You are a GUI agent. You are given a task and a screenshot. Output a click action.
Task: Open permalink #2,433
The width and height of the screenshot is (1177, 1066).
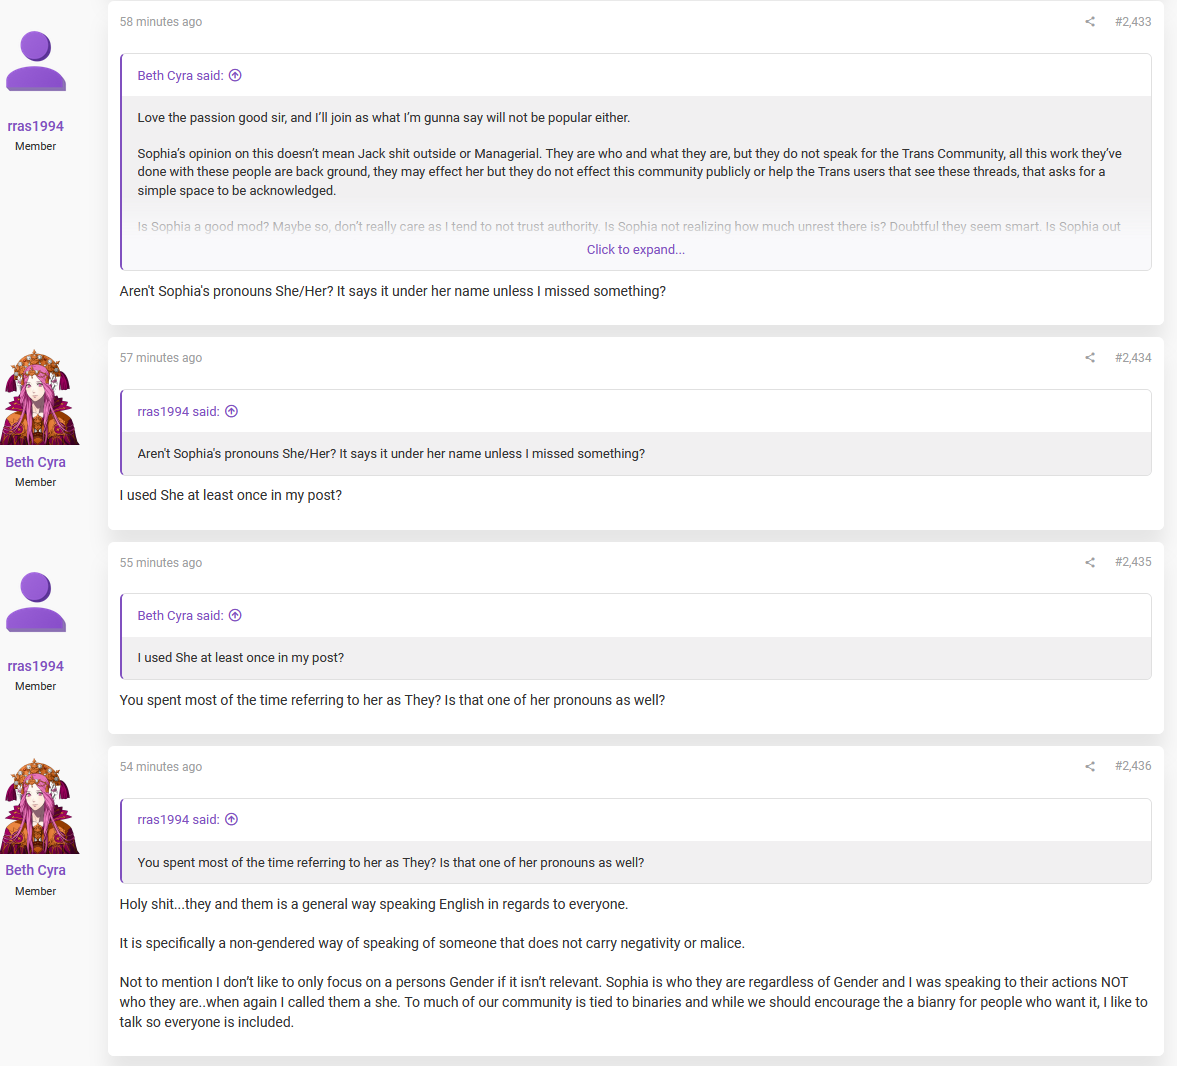(1133, 22)
